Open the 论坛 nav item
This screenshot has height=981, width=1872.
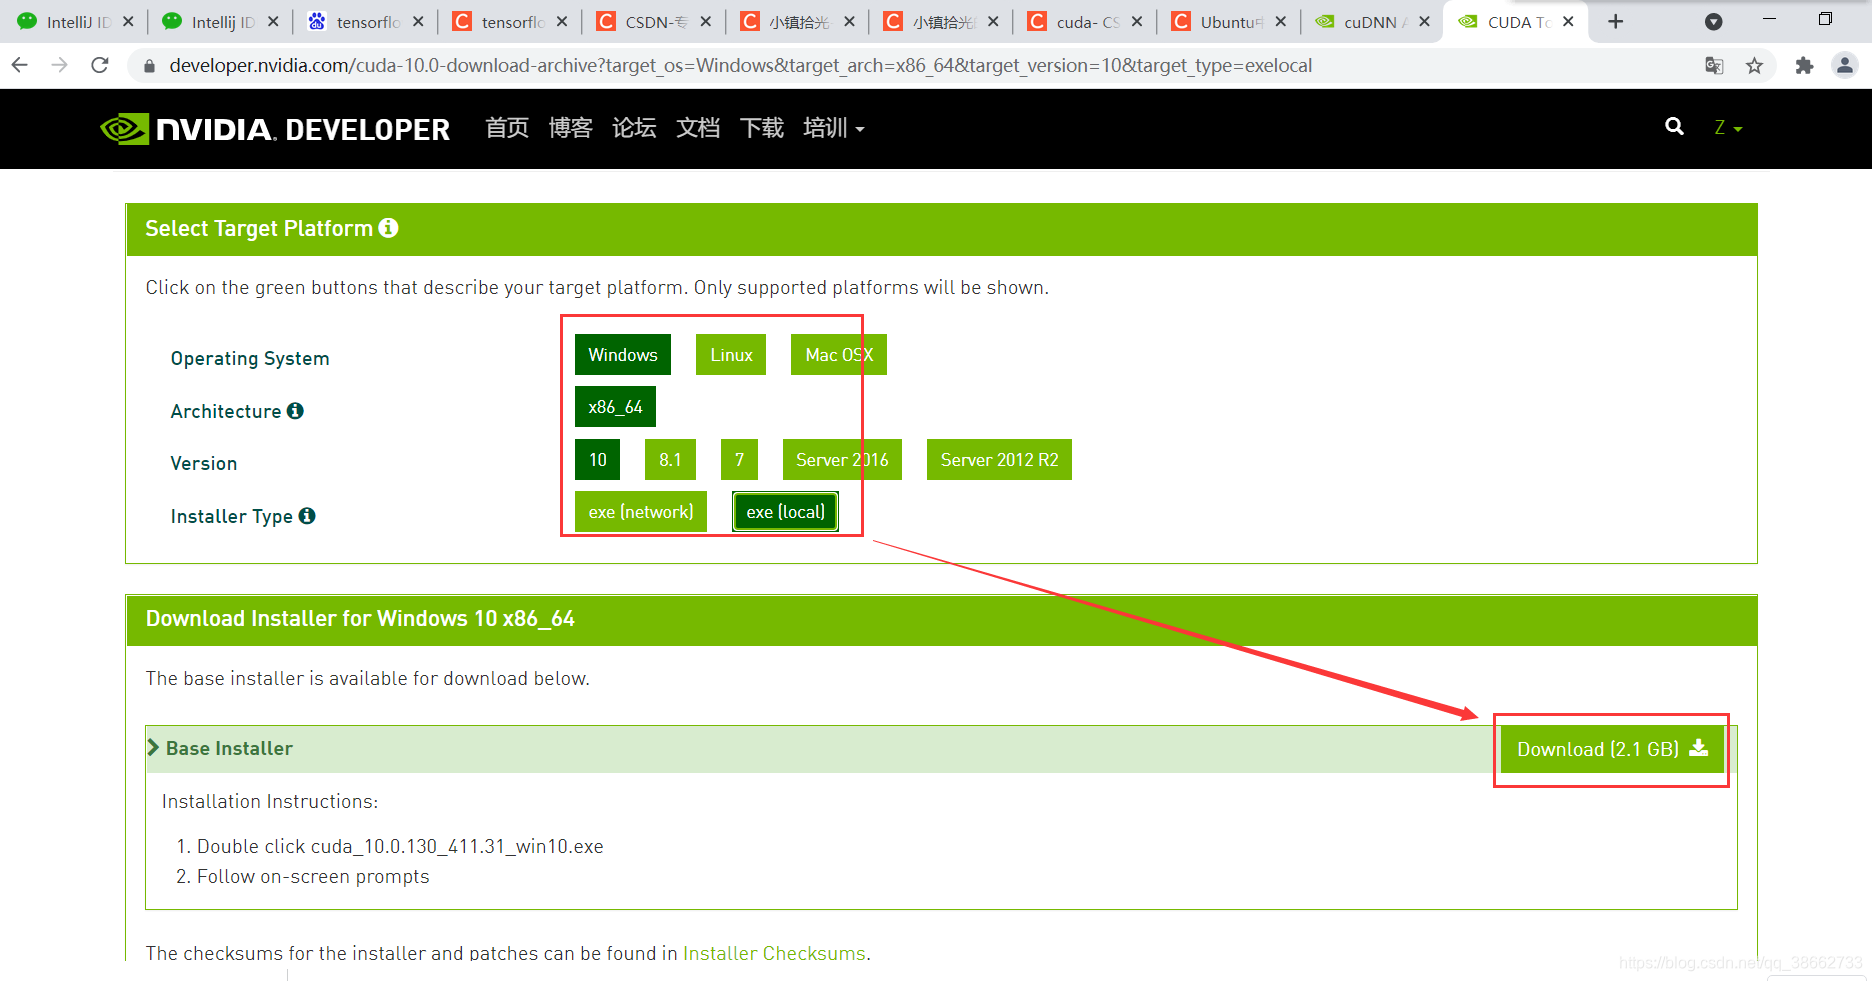click(634, 128)
